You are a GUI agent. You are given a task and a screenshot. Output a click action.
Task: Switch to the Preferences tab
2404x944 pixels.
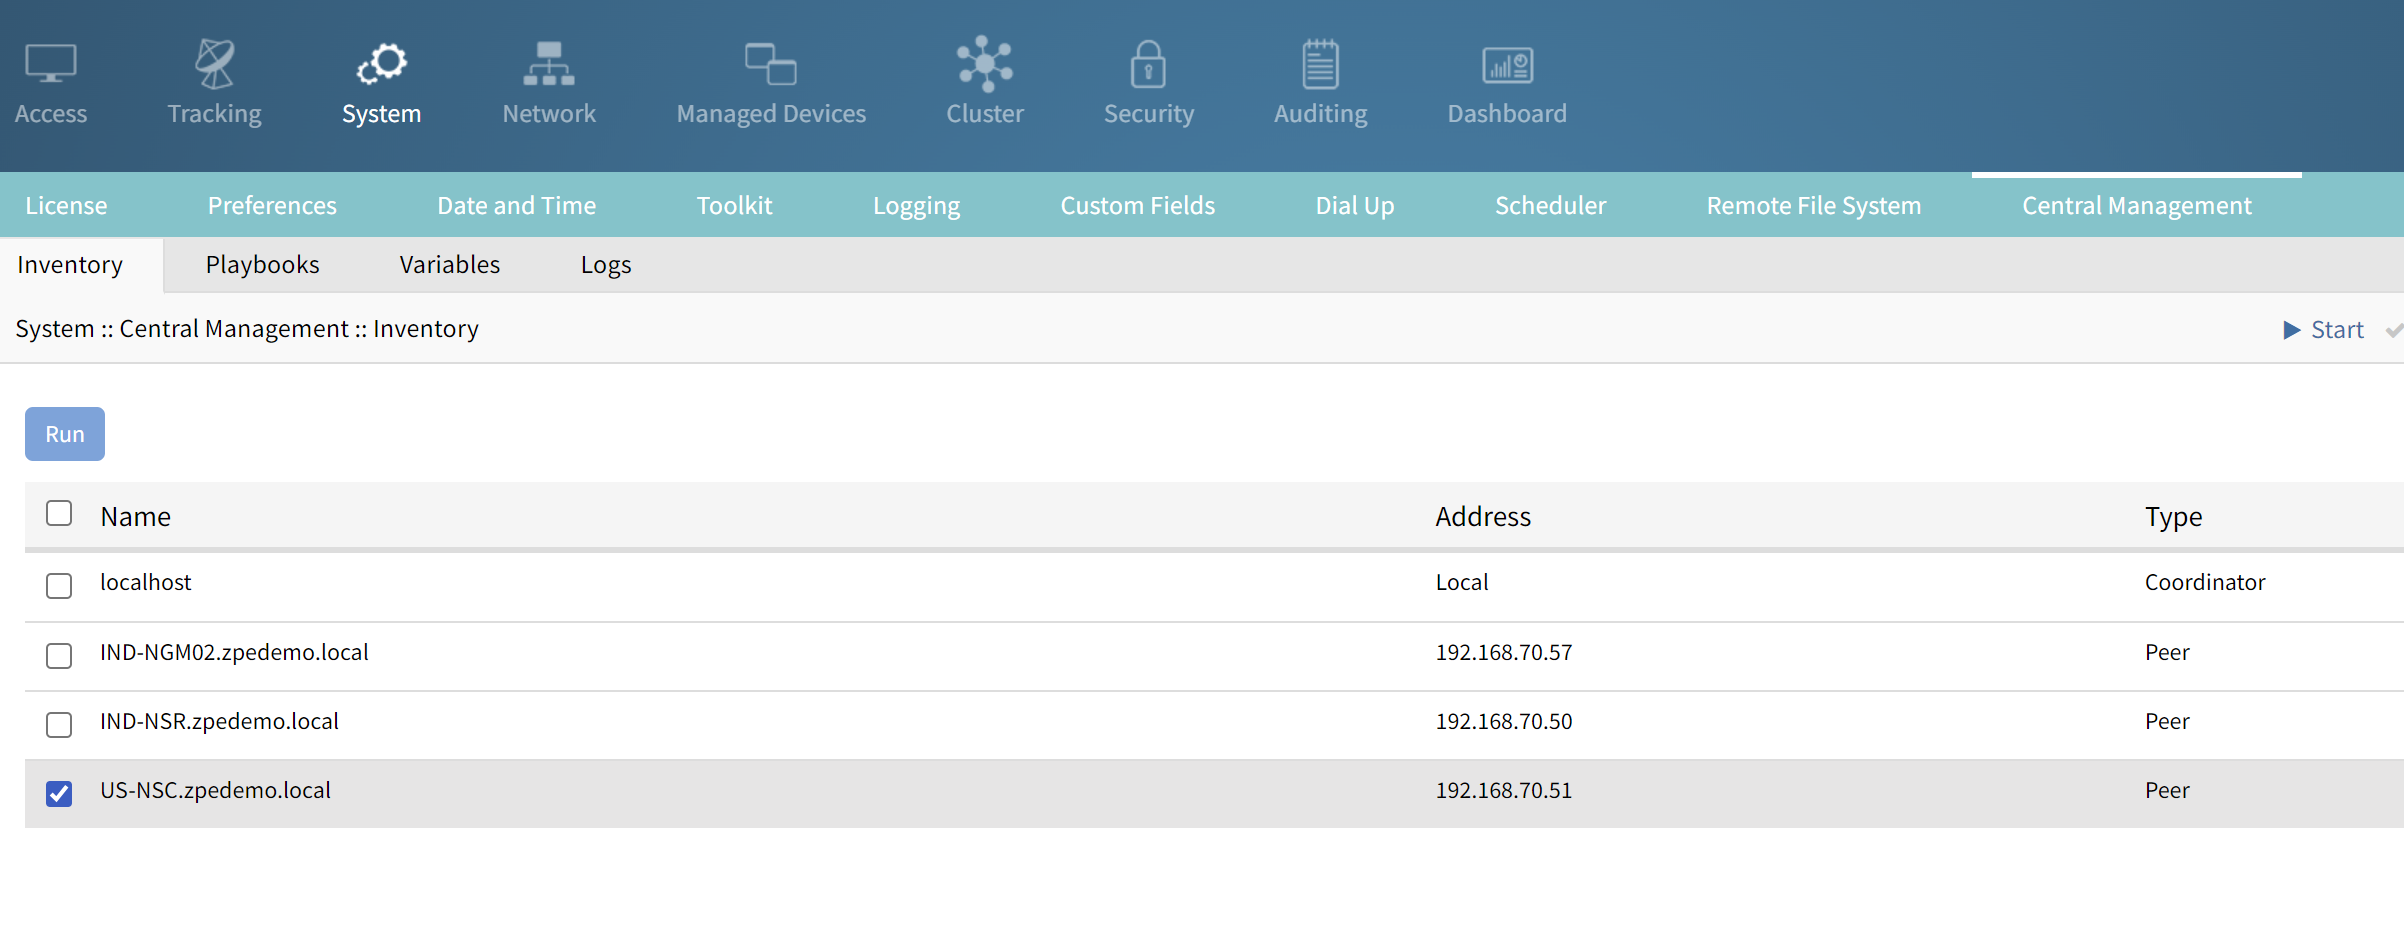coord(272,205)
